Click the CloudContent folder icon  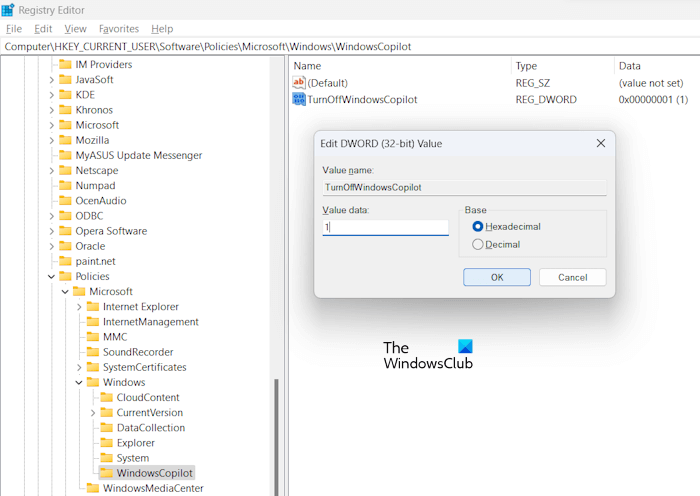(107, 397)
